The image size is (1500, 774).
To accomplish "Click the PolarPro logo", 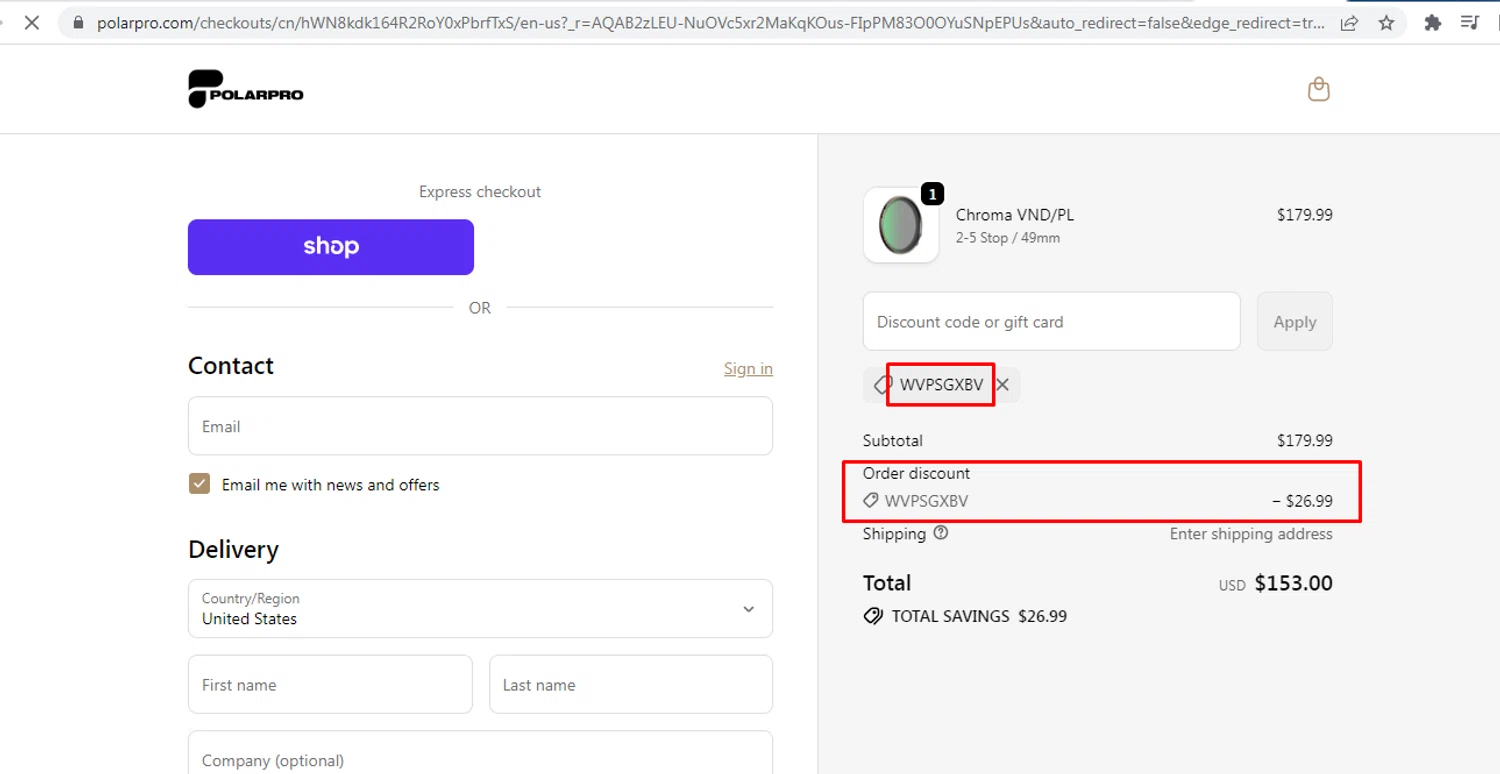I will pos(246,89).
